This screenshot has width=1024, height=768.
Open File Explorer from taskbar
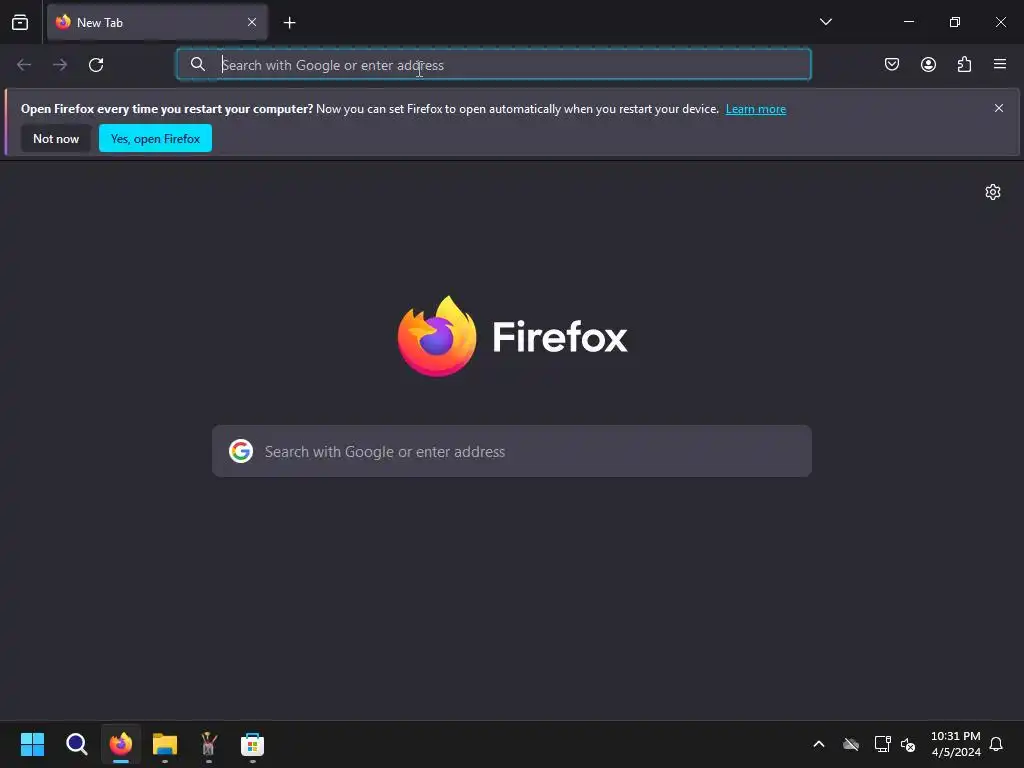pos(165,744)
